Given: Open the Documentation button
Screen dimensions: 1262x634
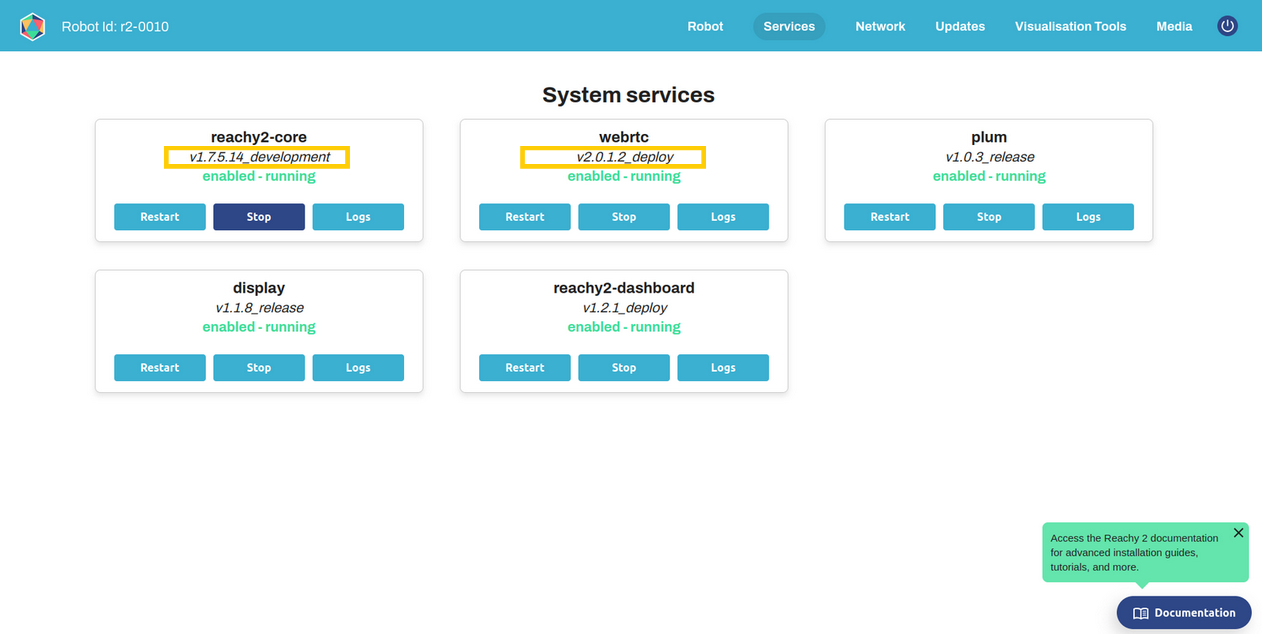Looking at the screenshot, I should [1184, 613].
